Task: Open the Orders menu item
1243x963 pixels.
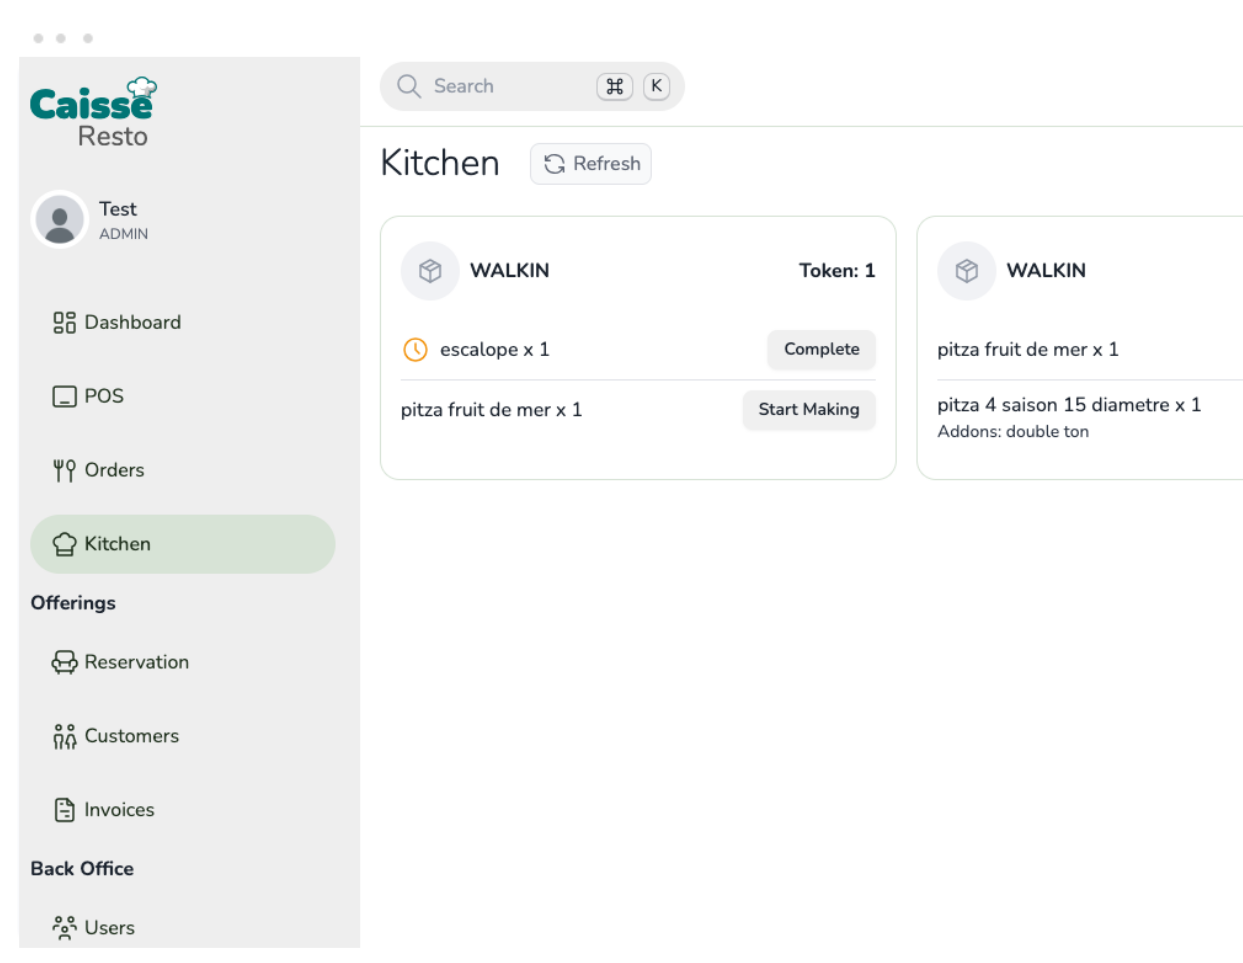Action: pos(114,470)
